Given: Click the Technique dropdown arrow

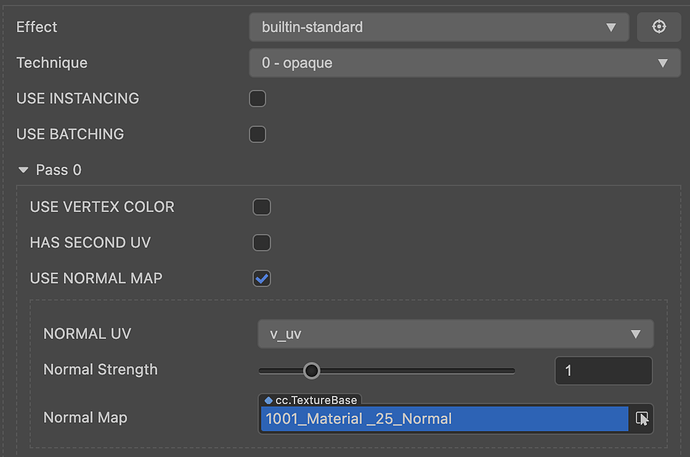Looking at the screenshot, I should point(662,63).
